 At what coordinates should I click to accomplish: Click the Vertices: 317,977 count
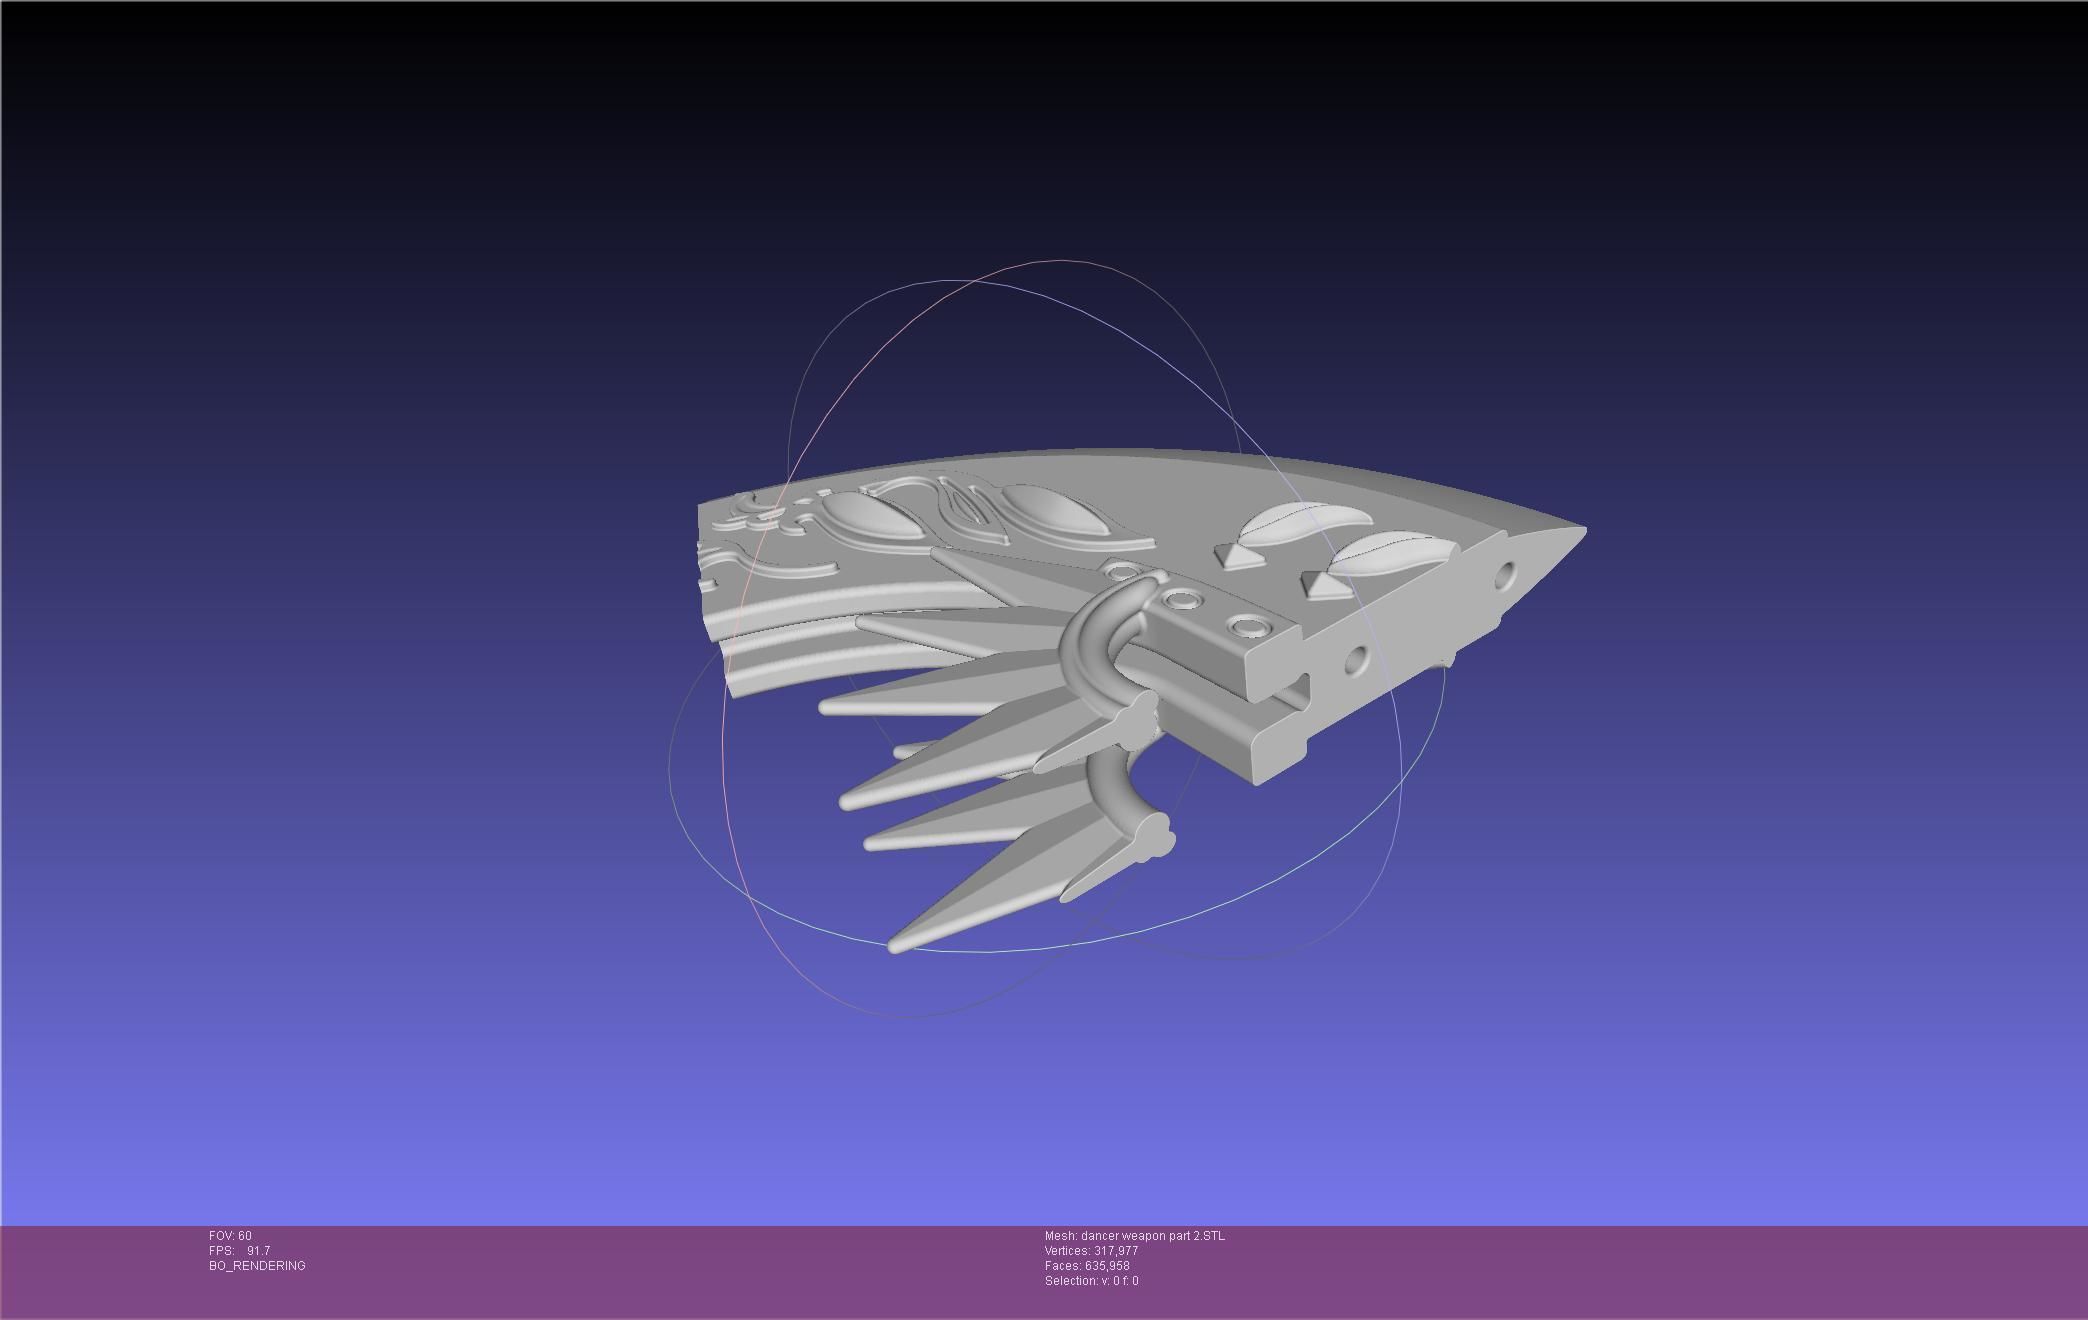[x=1091, y=1251]
